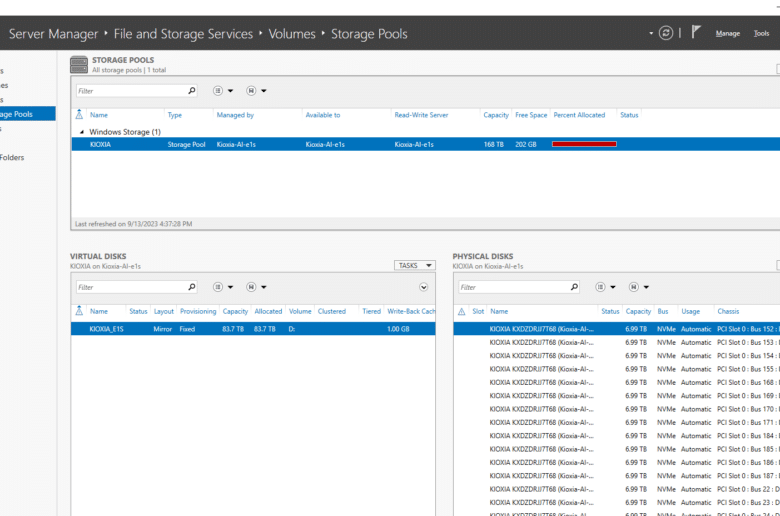Sort Virtual Disks by Provisioning column
Viewport: 780px width, 516px height.
pos(198,311)
